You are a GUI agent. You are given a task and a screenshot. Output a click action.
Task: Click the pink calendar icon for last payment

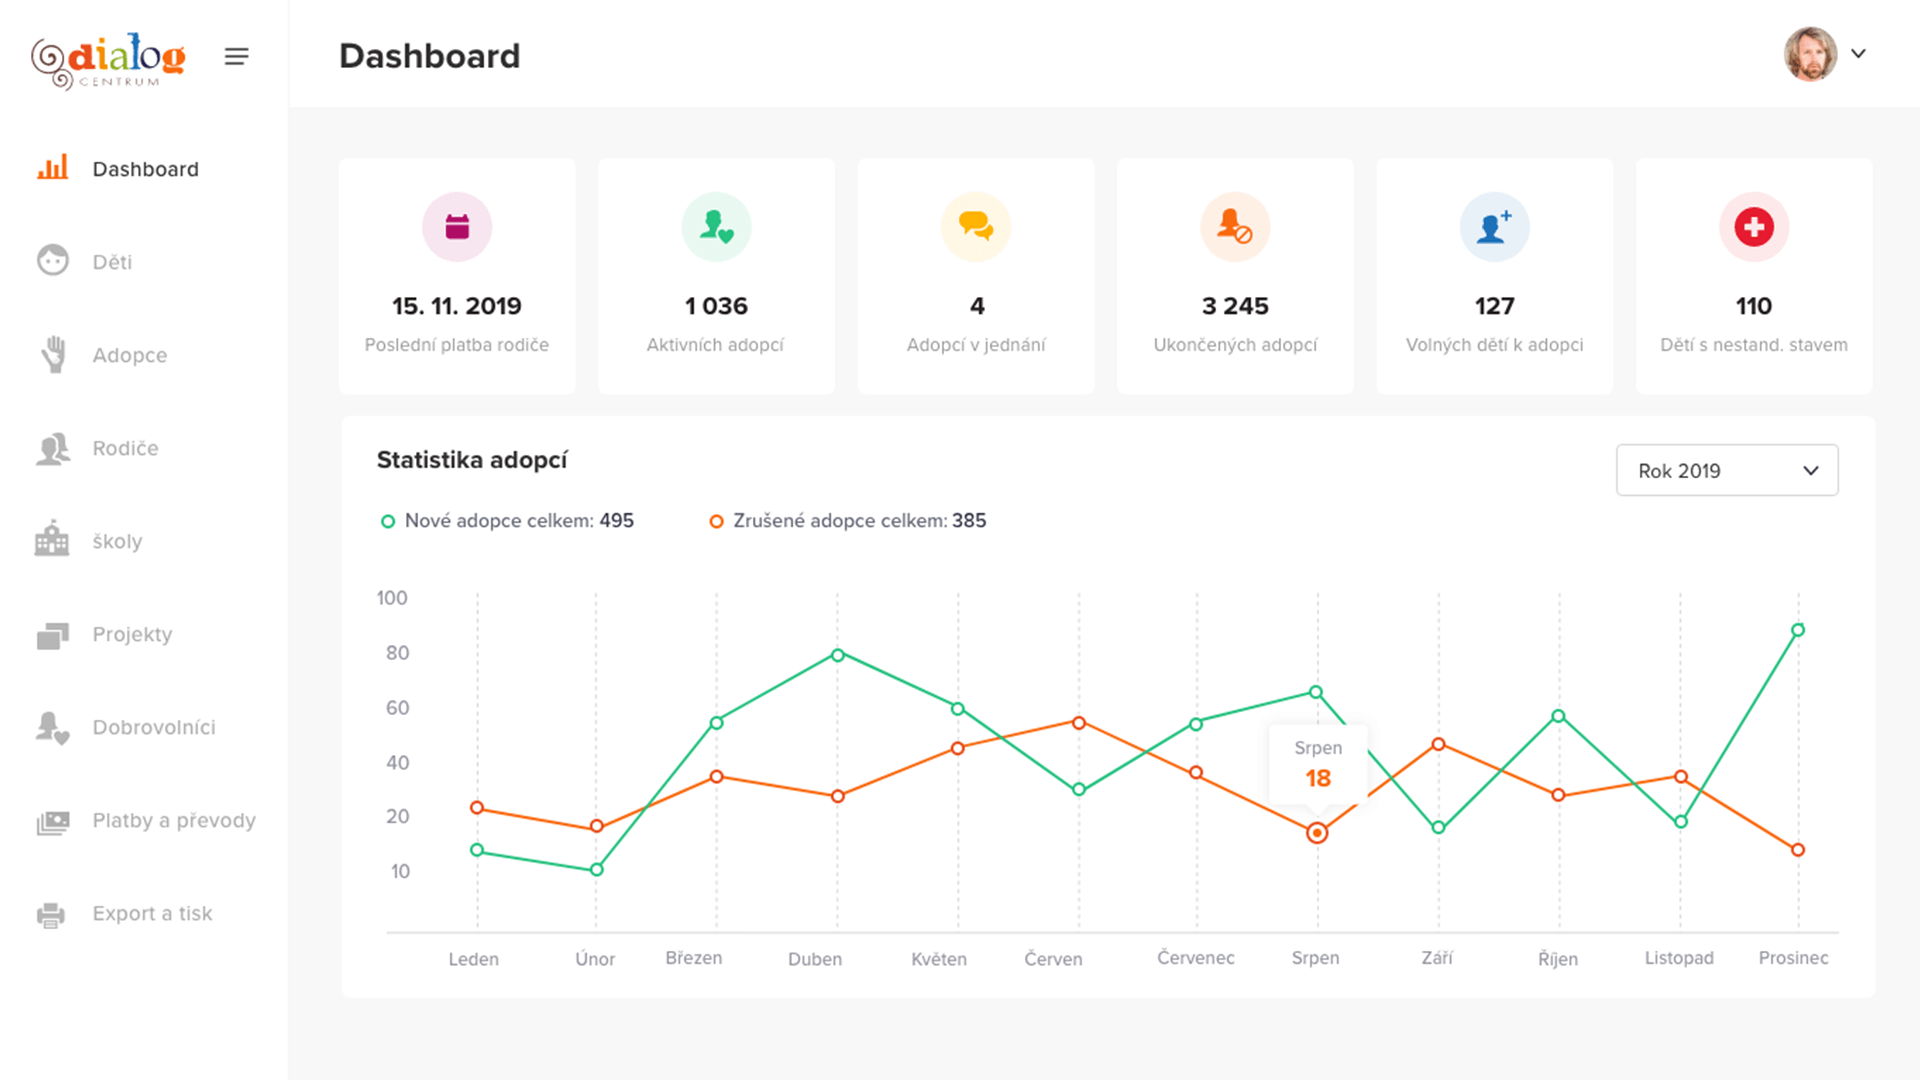point(457,227)
